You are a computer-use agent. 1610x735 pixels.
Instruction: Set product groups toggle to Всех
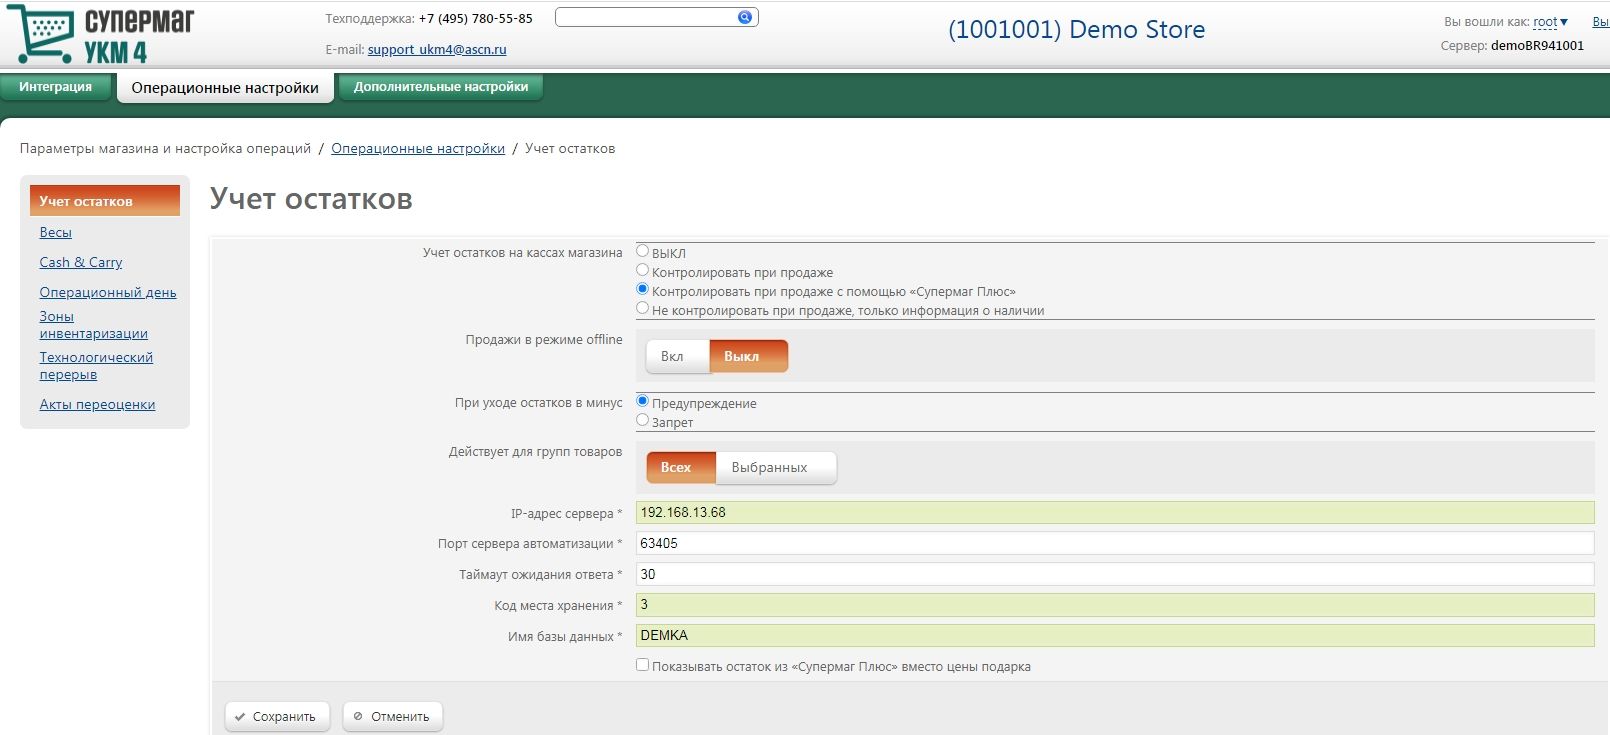click(681, 467)
